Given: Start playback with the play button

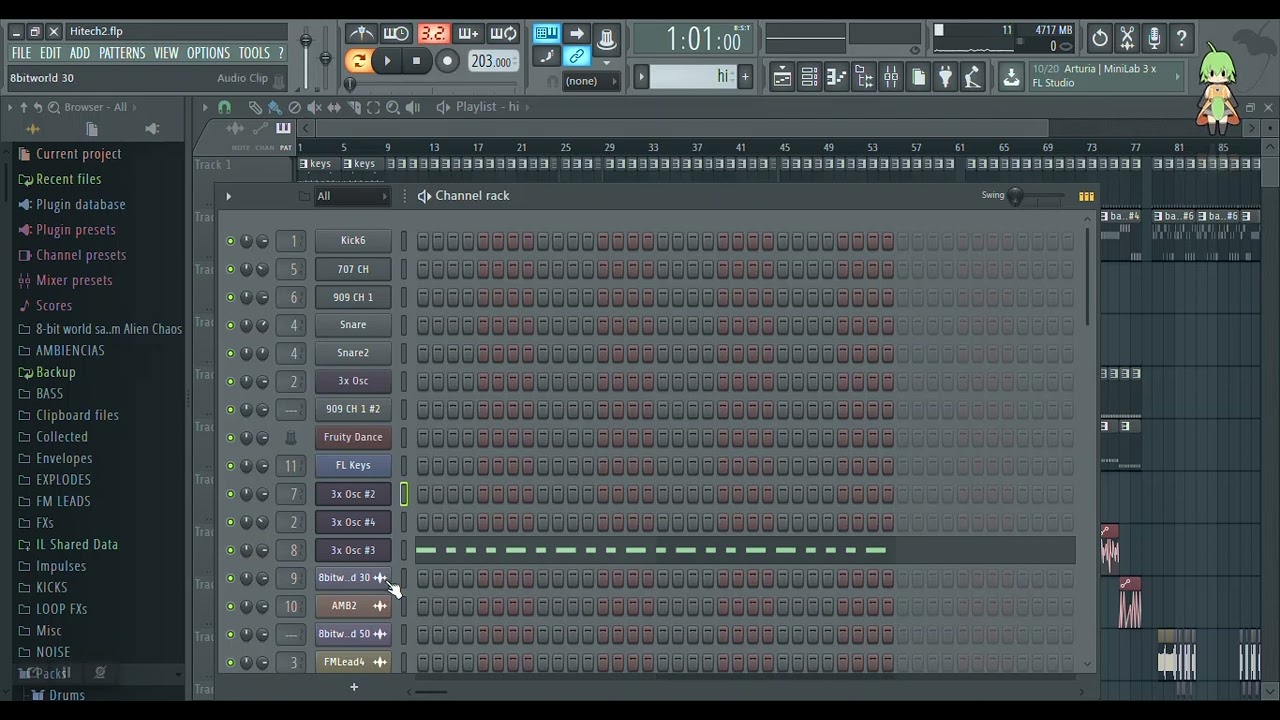Looking at the screenshot, I should 387,61.
